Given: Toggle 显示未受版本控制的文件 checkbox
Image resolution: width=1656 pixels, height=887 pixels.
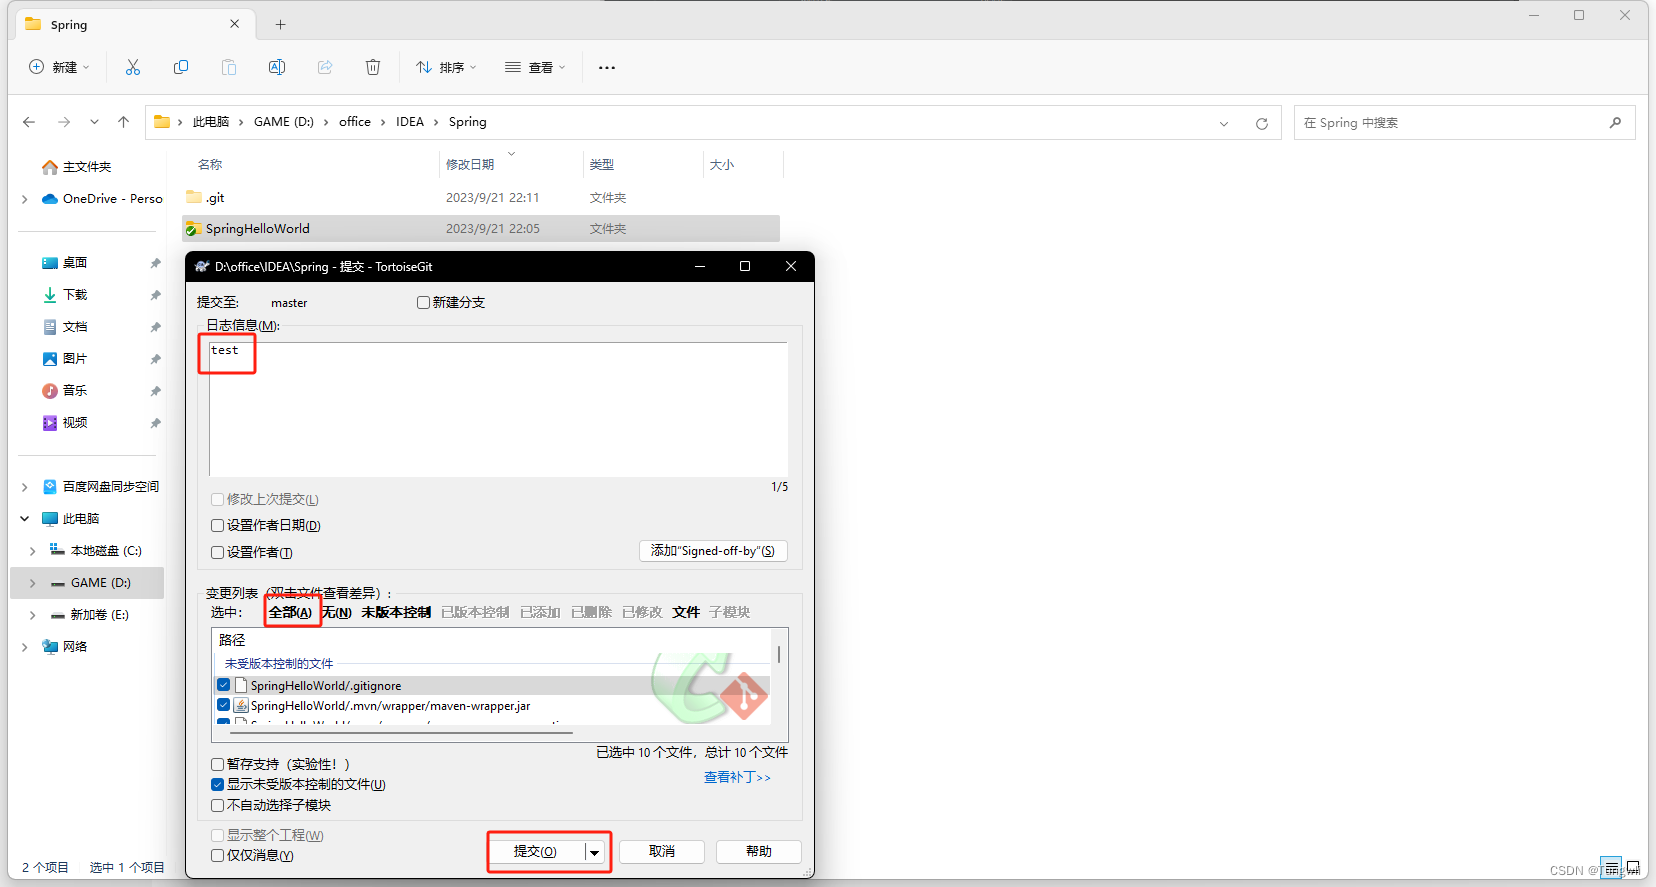Looking at the screenshot, I should pos(217,784).
